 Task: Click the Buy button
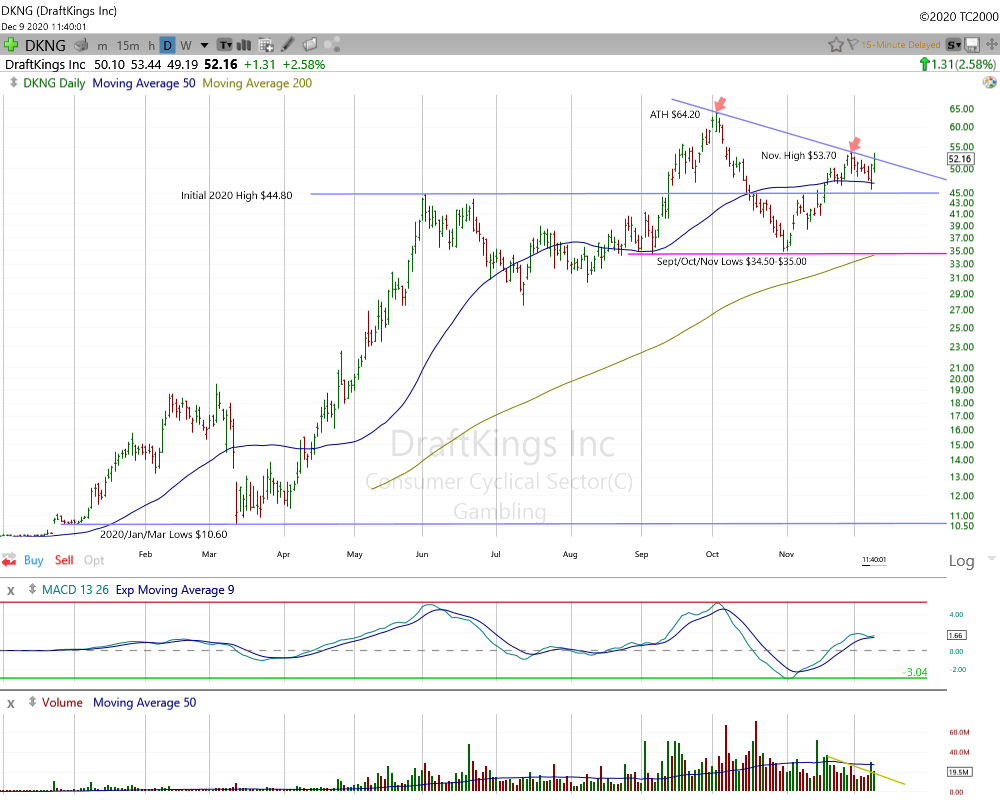[x=34, y=560]
